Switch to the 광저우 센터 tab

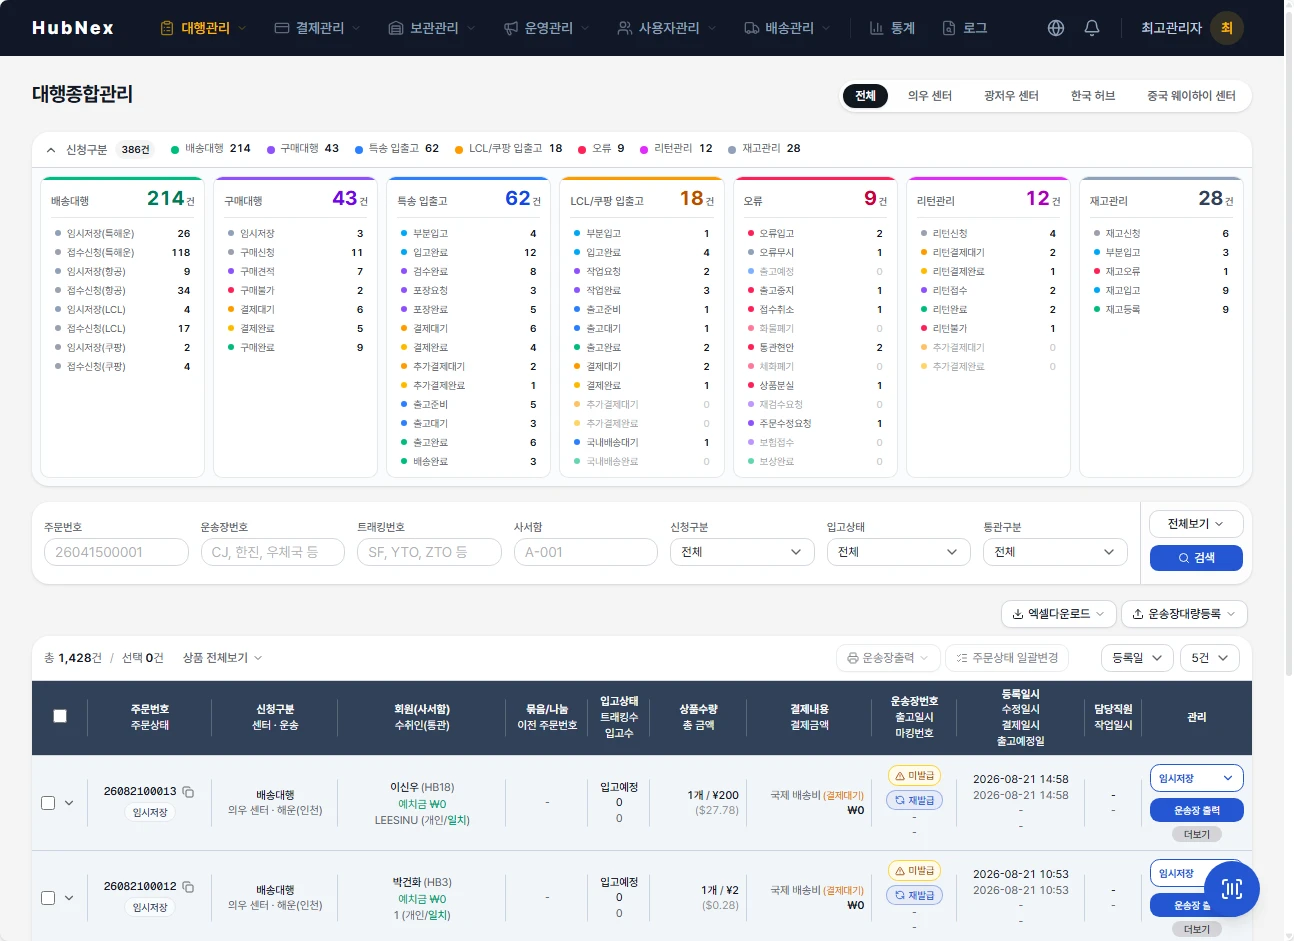coord(1011,96)
